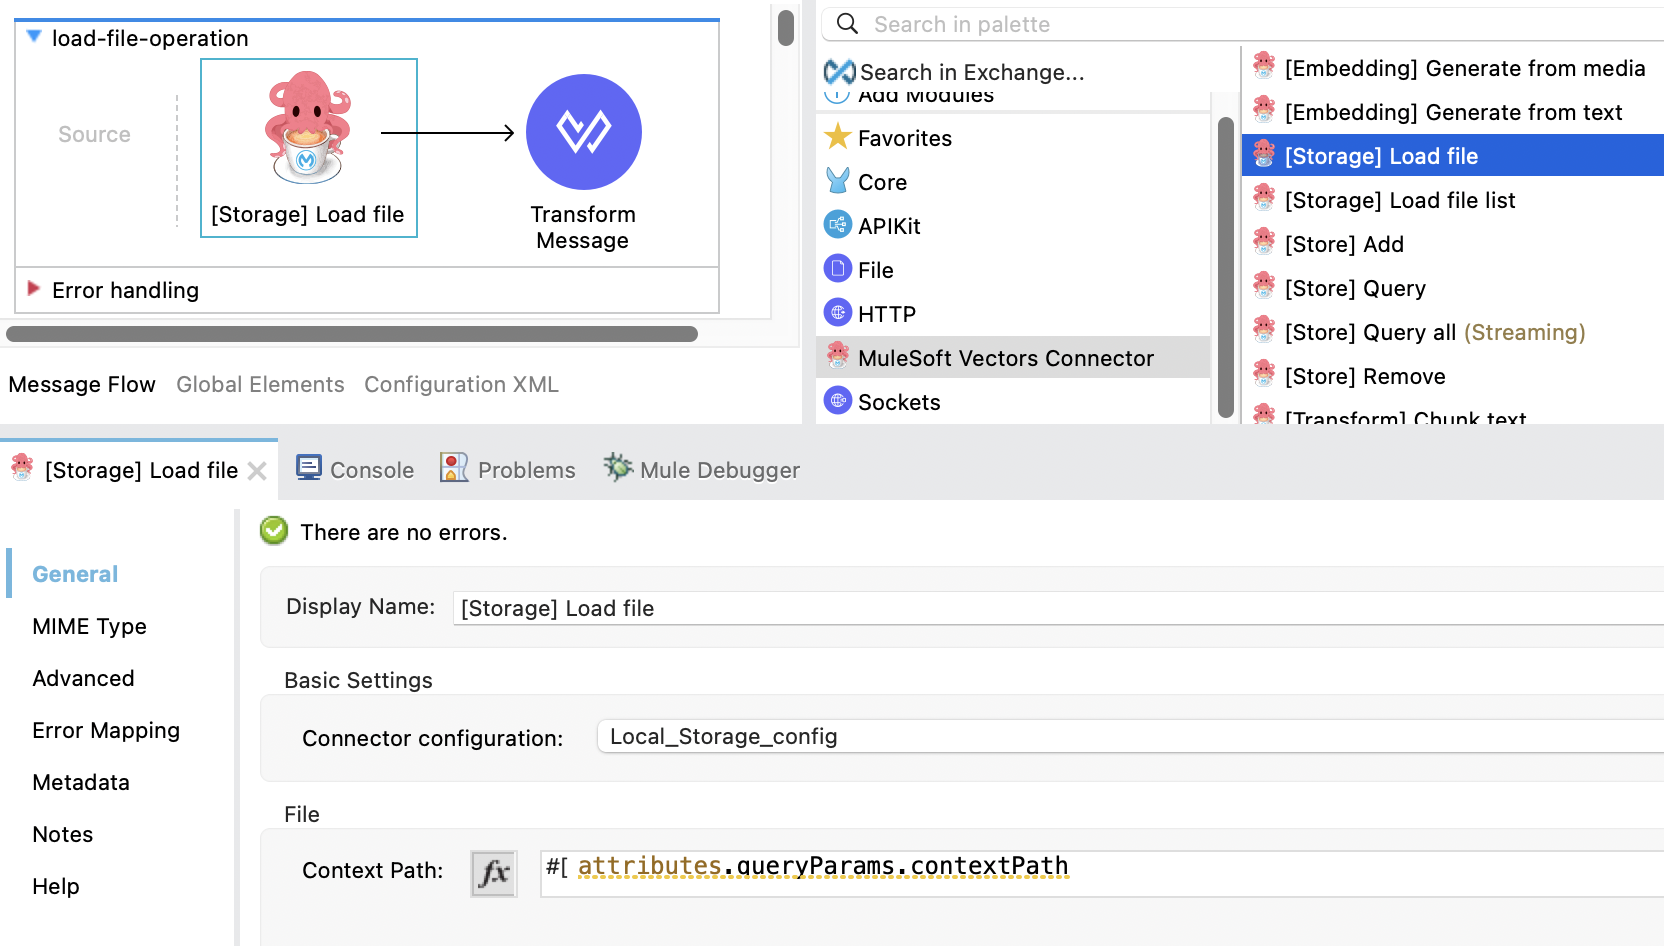
Task: Select the Help section
Action: coord(55,886)
